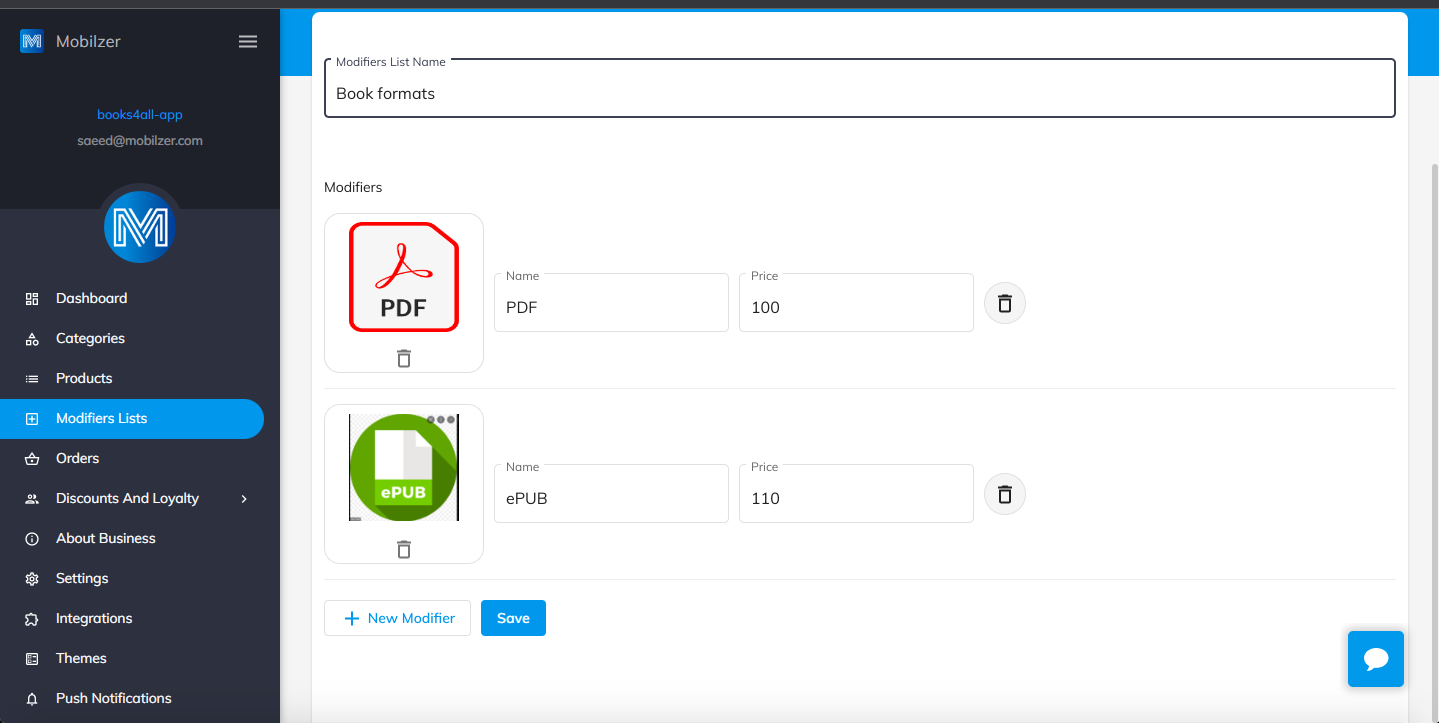Delete the ePUB modifier row
This screenshot has width=1439, height=723.
1005,494
